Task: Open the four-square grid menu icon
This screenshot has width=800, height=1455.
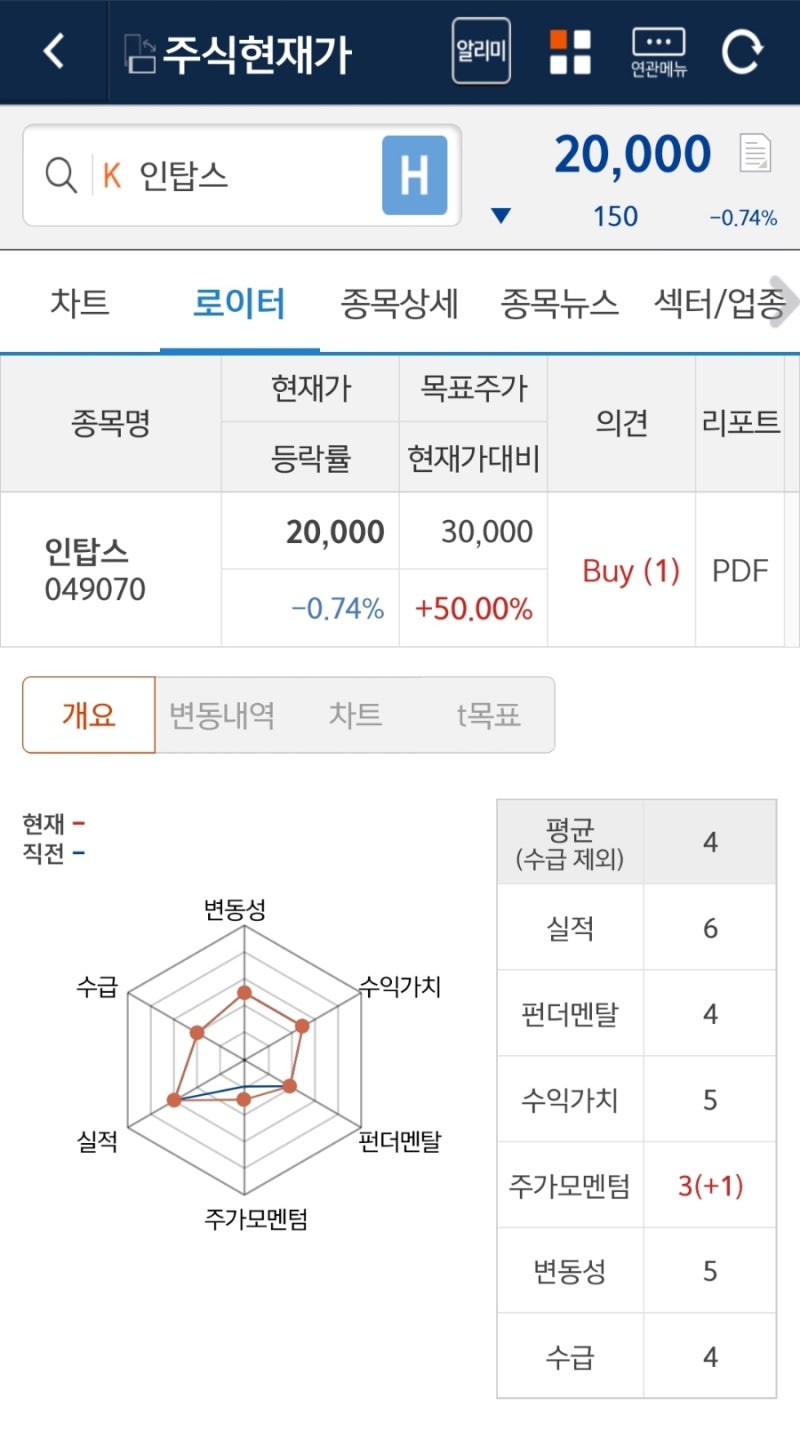Action: pos(570,52)
